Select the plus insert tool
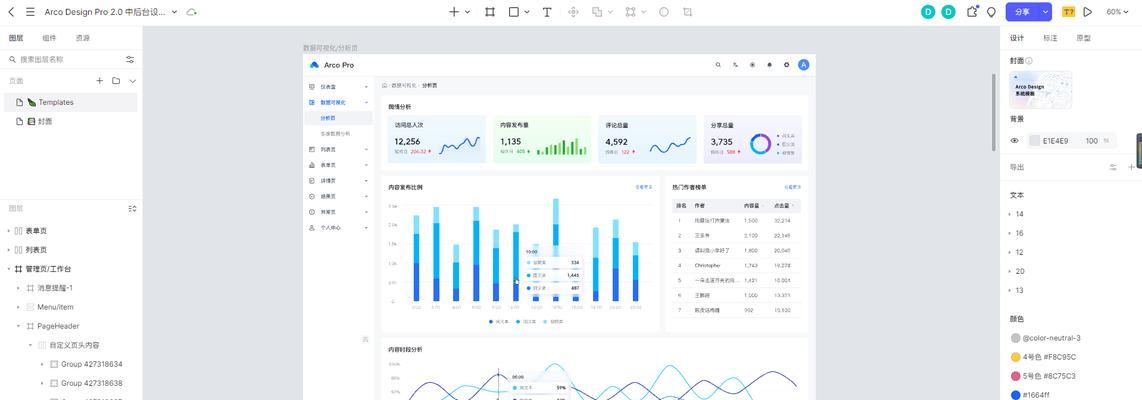This screenshot has height=400, width=1142. (x=454, y=12)
